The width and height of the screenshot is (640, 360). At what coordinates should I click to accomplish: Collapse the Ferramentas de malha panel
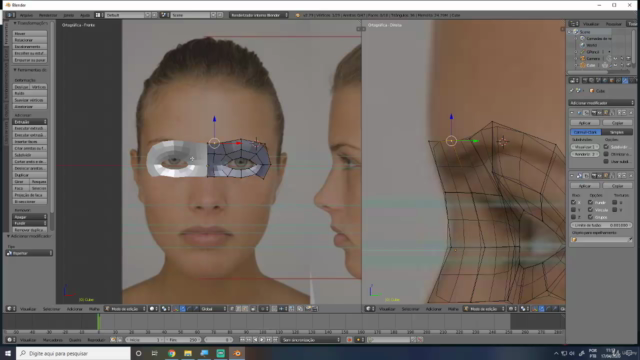pos(15,70)
